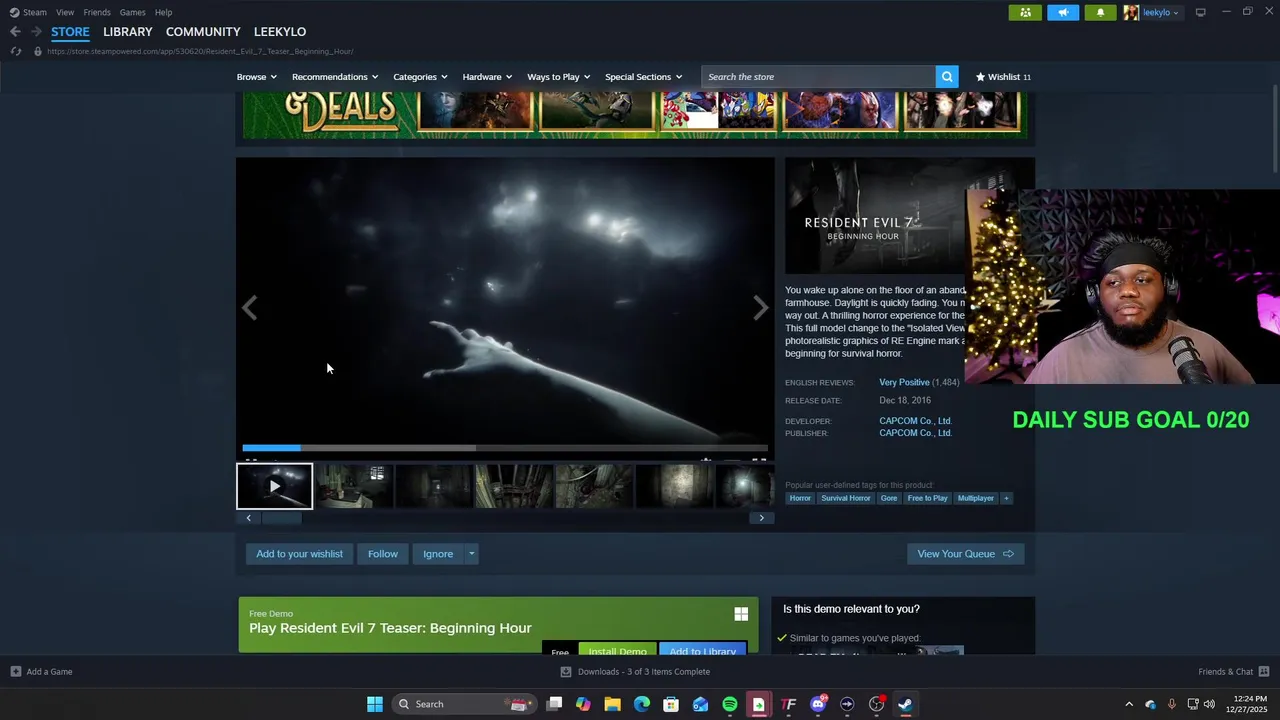The height and width of the screenshot is (720, 1280).
Task: Focus the Windows taskbar Search box
Action: click(465, 704)
